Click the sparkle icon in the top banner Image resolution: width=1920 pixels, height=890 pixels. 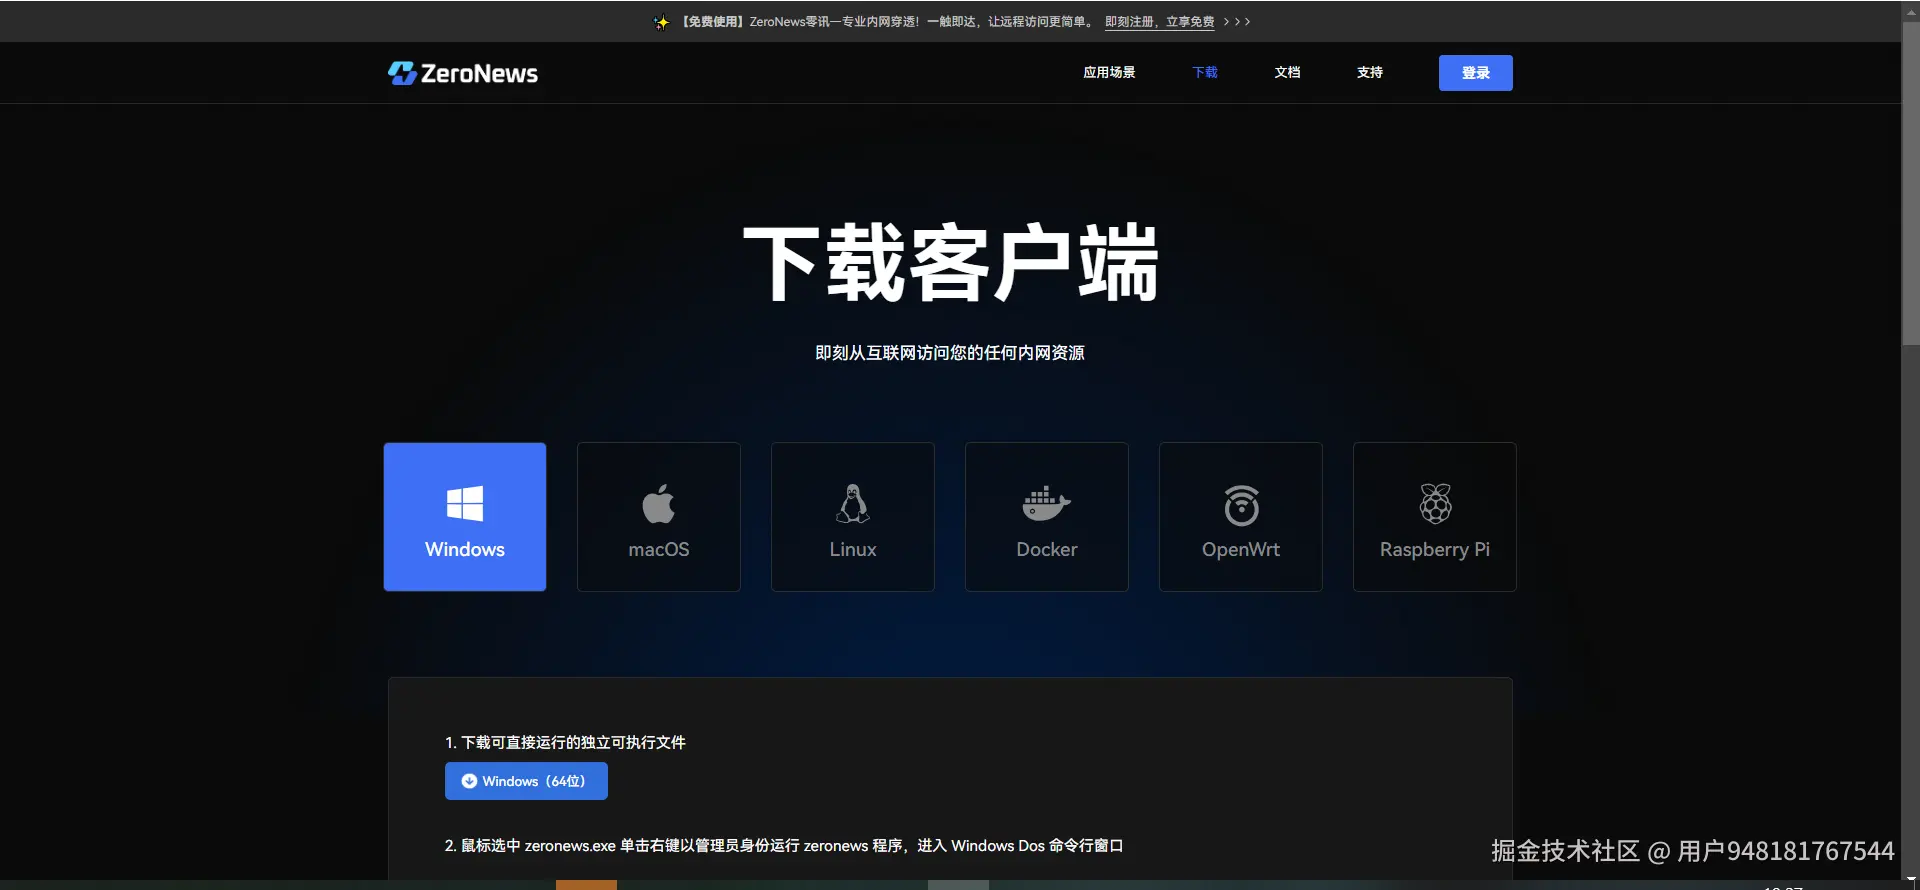click(x=661, y=22)
